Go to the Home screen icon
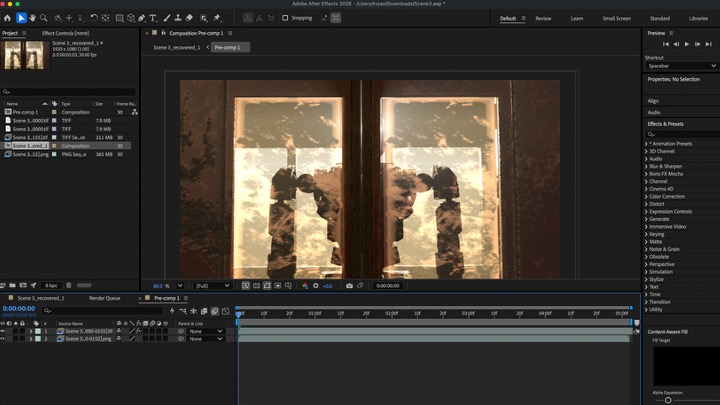720x405 pixels. 7,18
